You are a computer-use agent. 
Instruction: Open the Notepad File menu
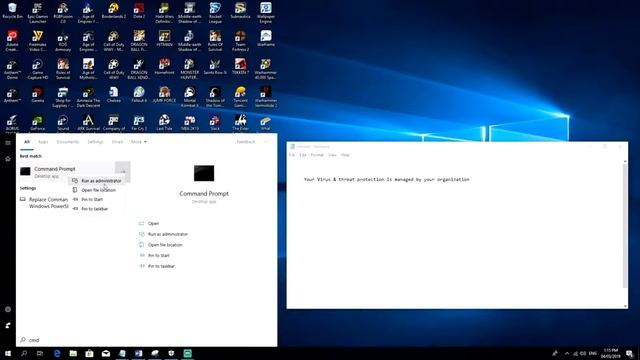292,155
